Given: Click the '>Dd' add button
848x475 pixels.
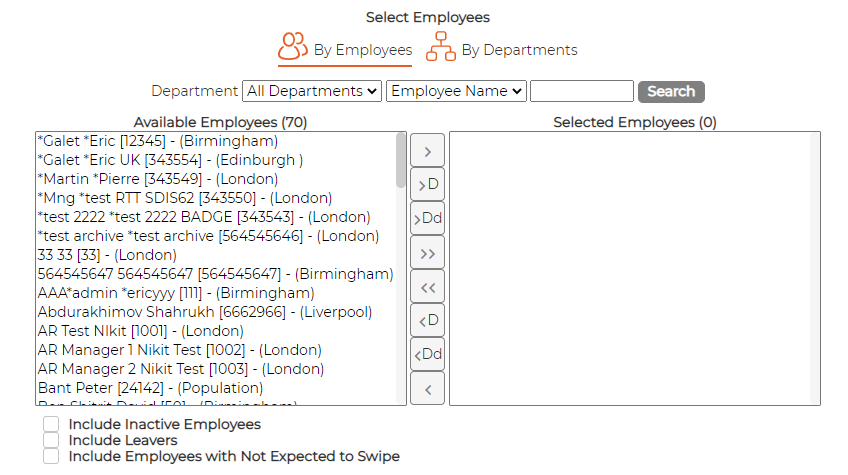Looking at the screenshot, I should pos(427,218).
